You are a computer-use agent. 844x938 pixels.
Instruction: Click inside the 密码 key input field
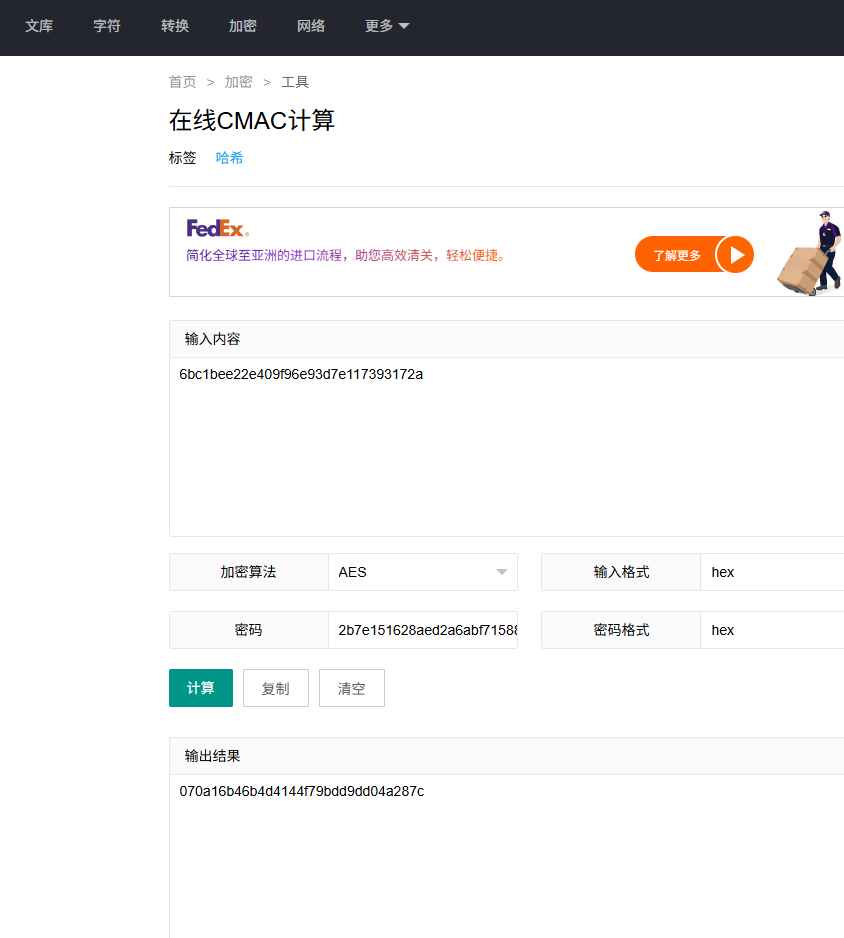click(422, 630)
